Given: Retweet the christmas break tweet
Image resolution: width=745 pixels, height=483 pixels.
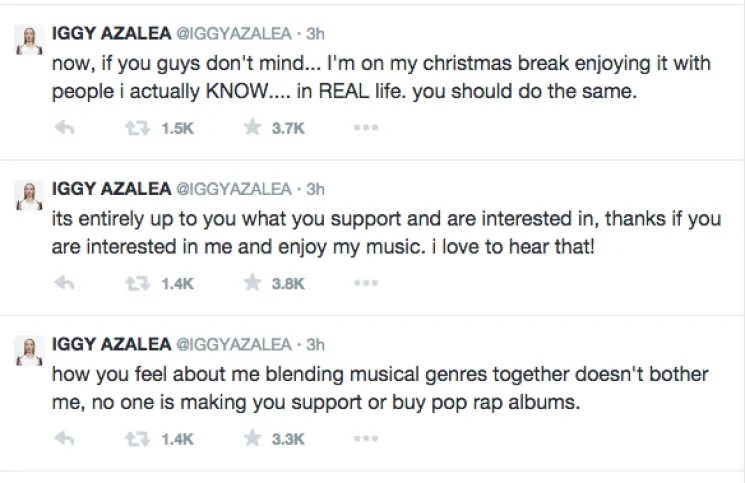Looking at the screenshot, I should tap(135, 129).
